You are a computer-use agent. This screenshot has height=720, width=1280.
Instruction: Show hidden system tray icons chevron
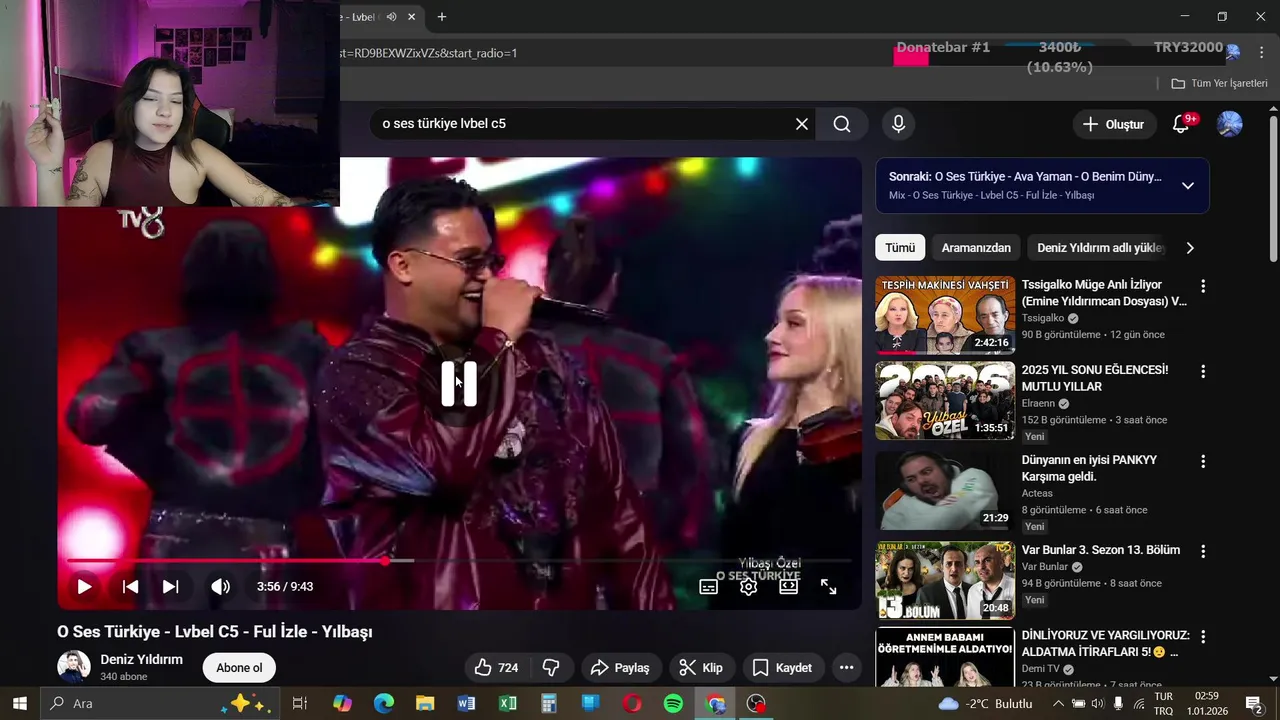coord(1058,703)
